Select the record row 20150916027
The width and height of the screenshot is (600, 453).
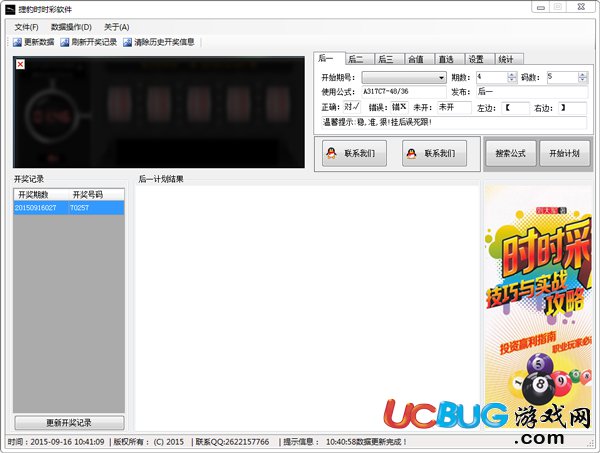[x=69, y=208]
